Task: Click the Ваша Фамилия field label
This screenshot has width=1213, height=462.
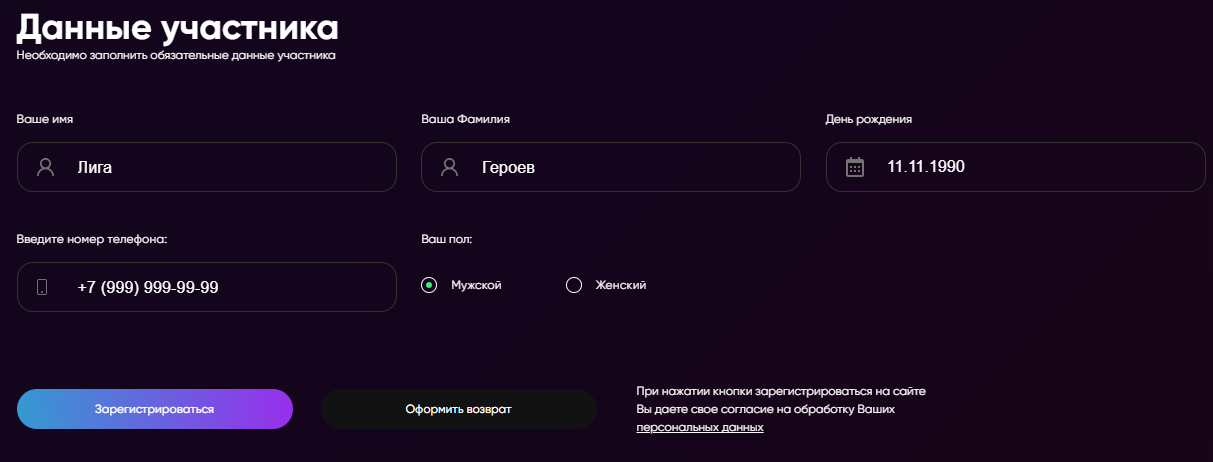Action: click(x=466, y=119)
